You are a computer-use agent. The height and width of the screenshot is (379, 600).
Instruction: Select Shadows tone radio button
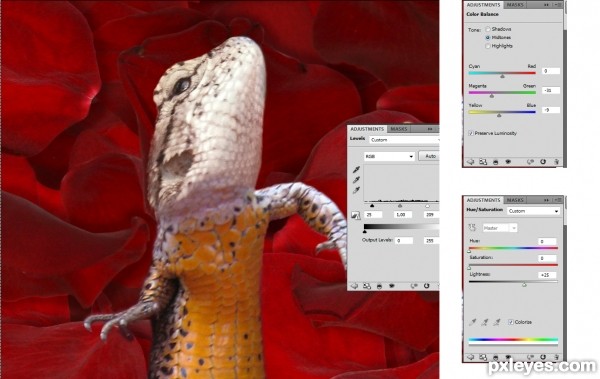pos(488,29)
